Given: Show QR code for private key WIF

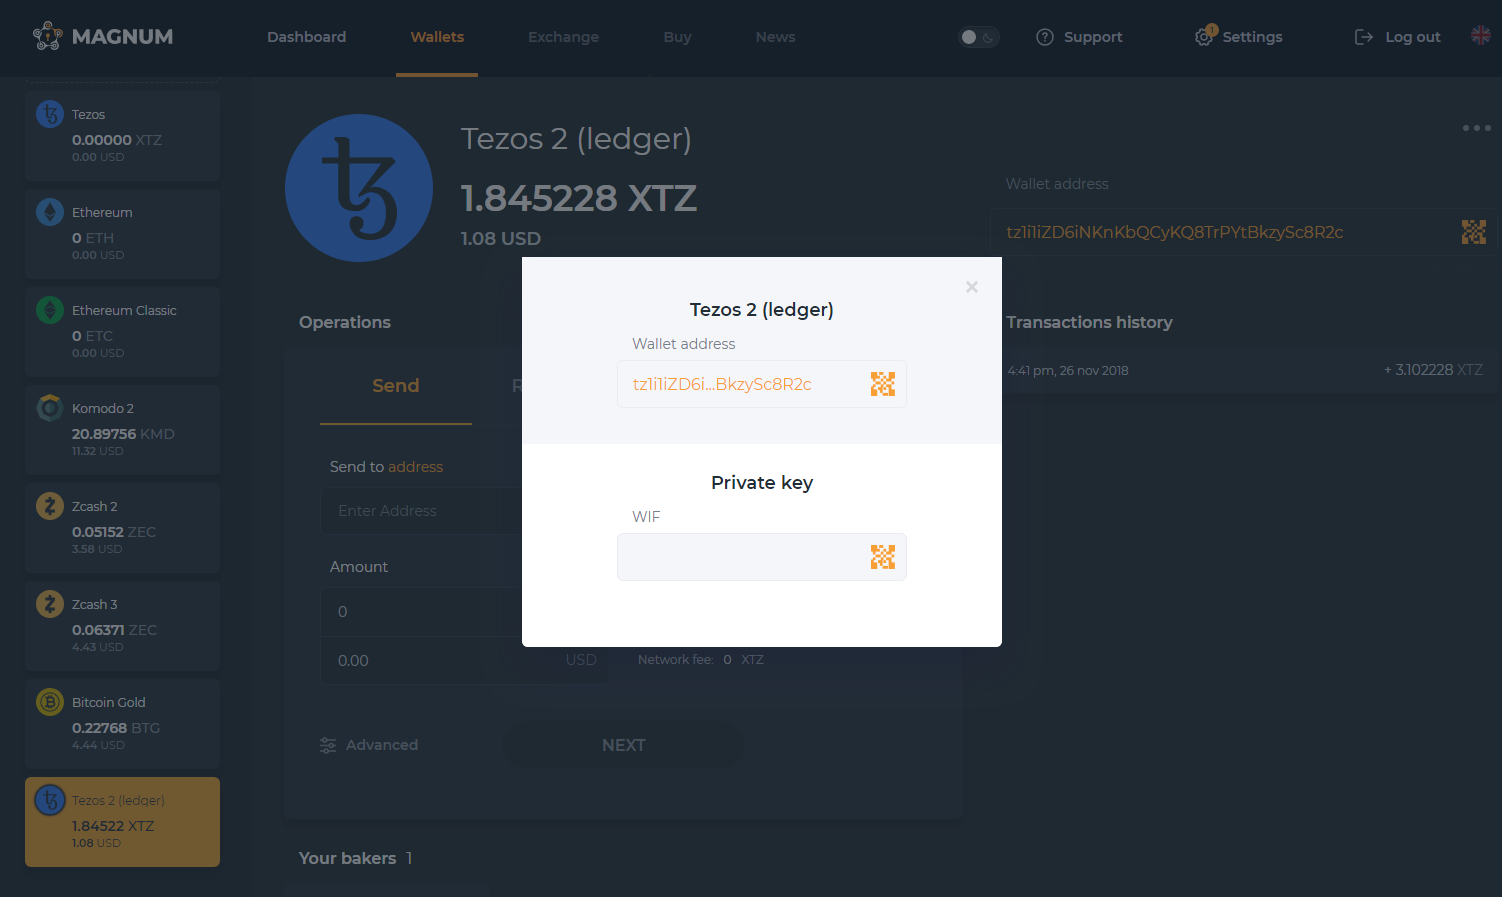Looking at the screenshot, I should point(883,557).
